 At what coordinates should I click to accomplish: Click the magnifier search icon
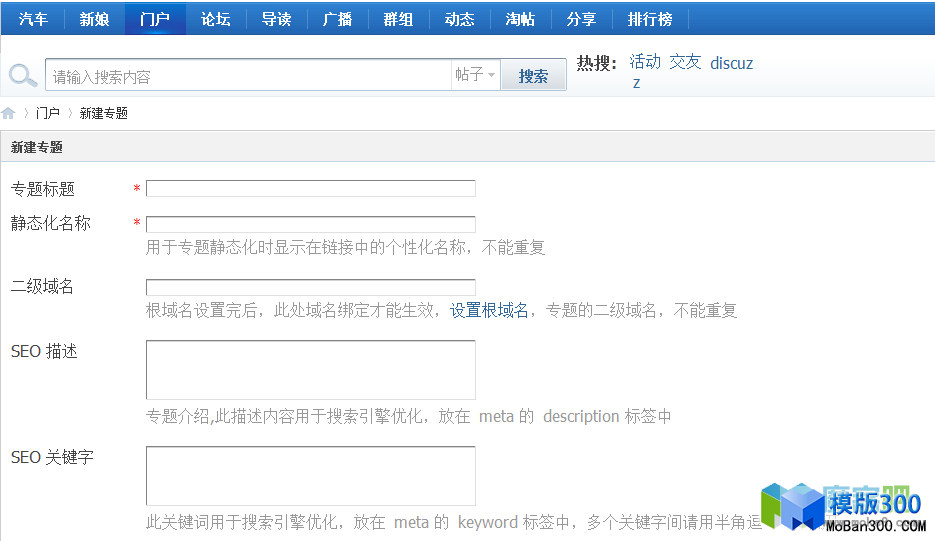pos(23,75)
